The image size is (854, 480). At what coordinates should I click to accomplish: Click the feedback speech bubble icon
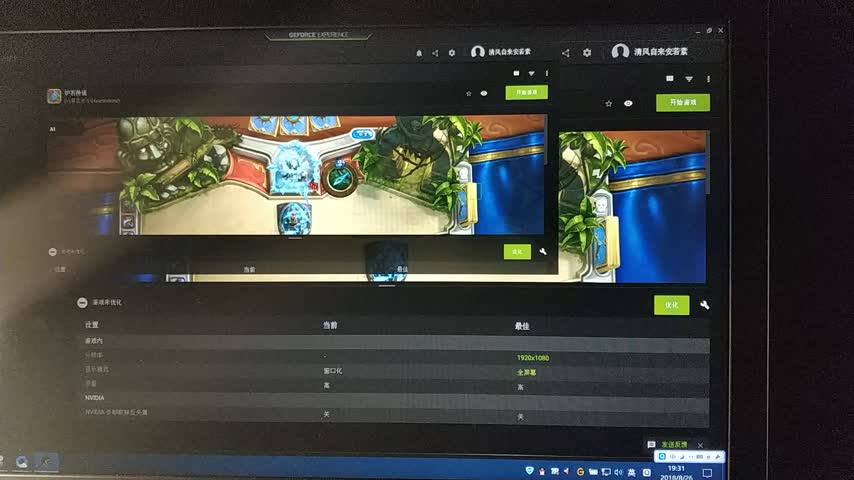click(x=651, y=445)
